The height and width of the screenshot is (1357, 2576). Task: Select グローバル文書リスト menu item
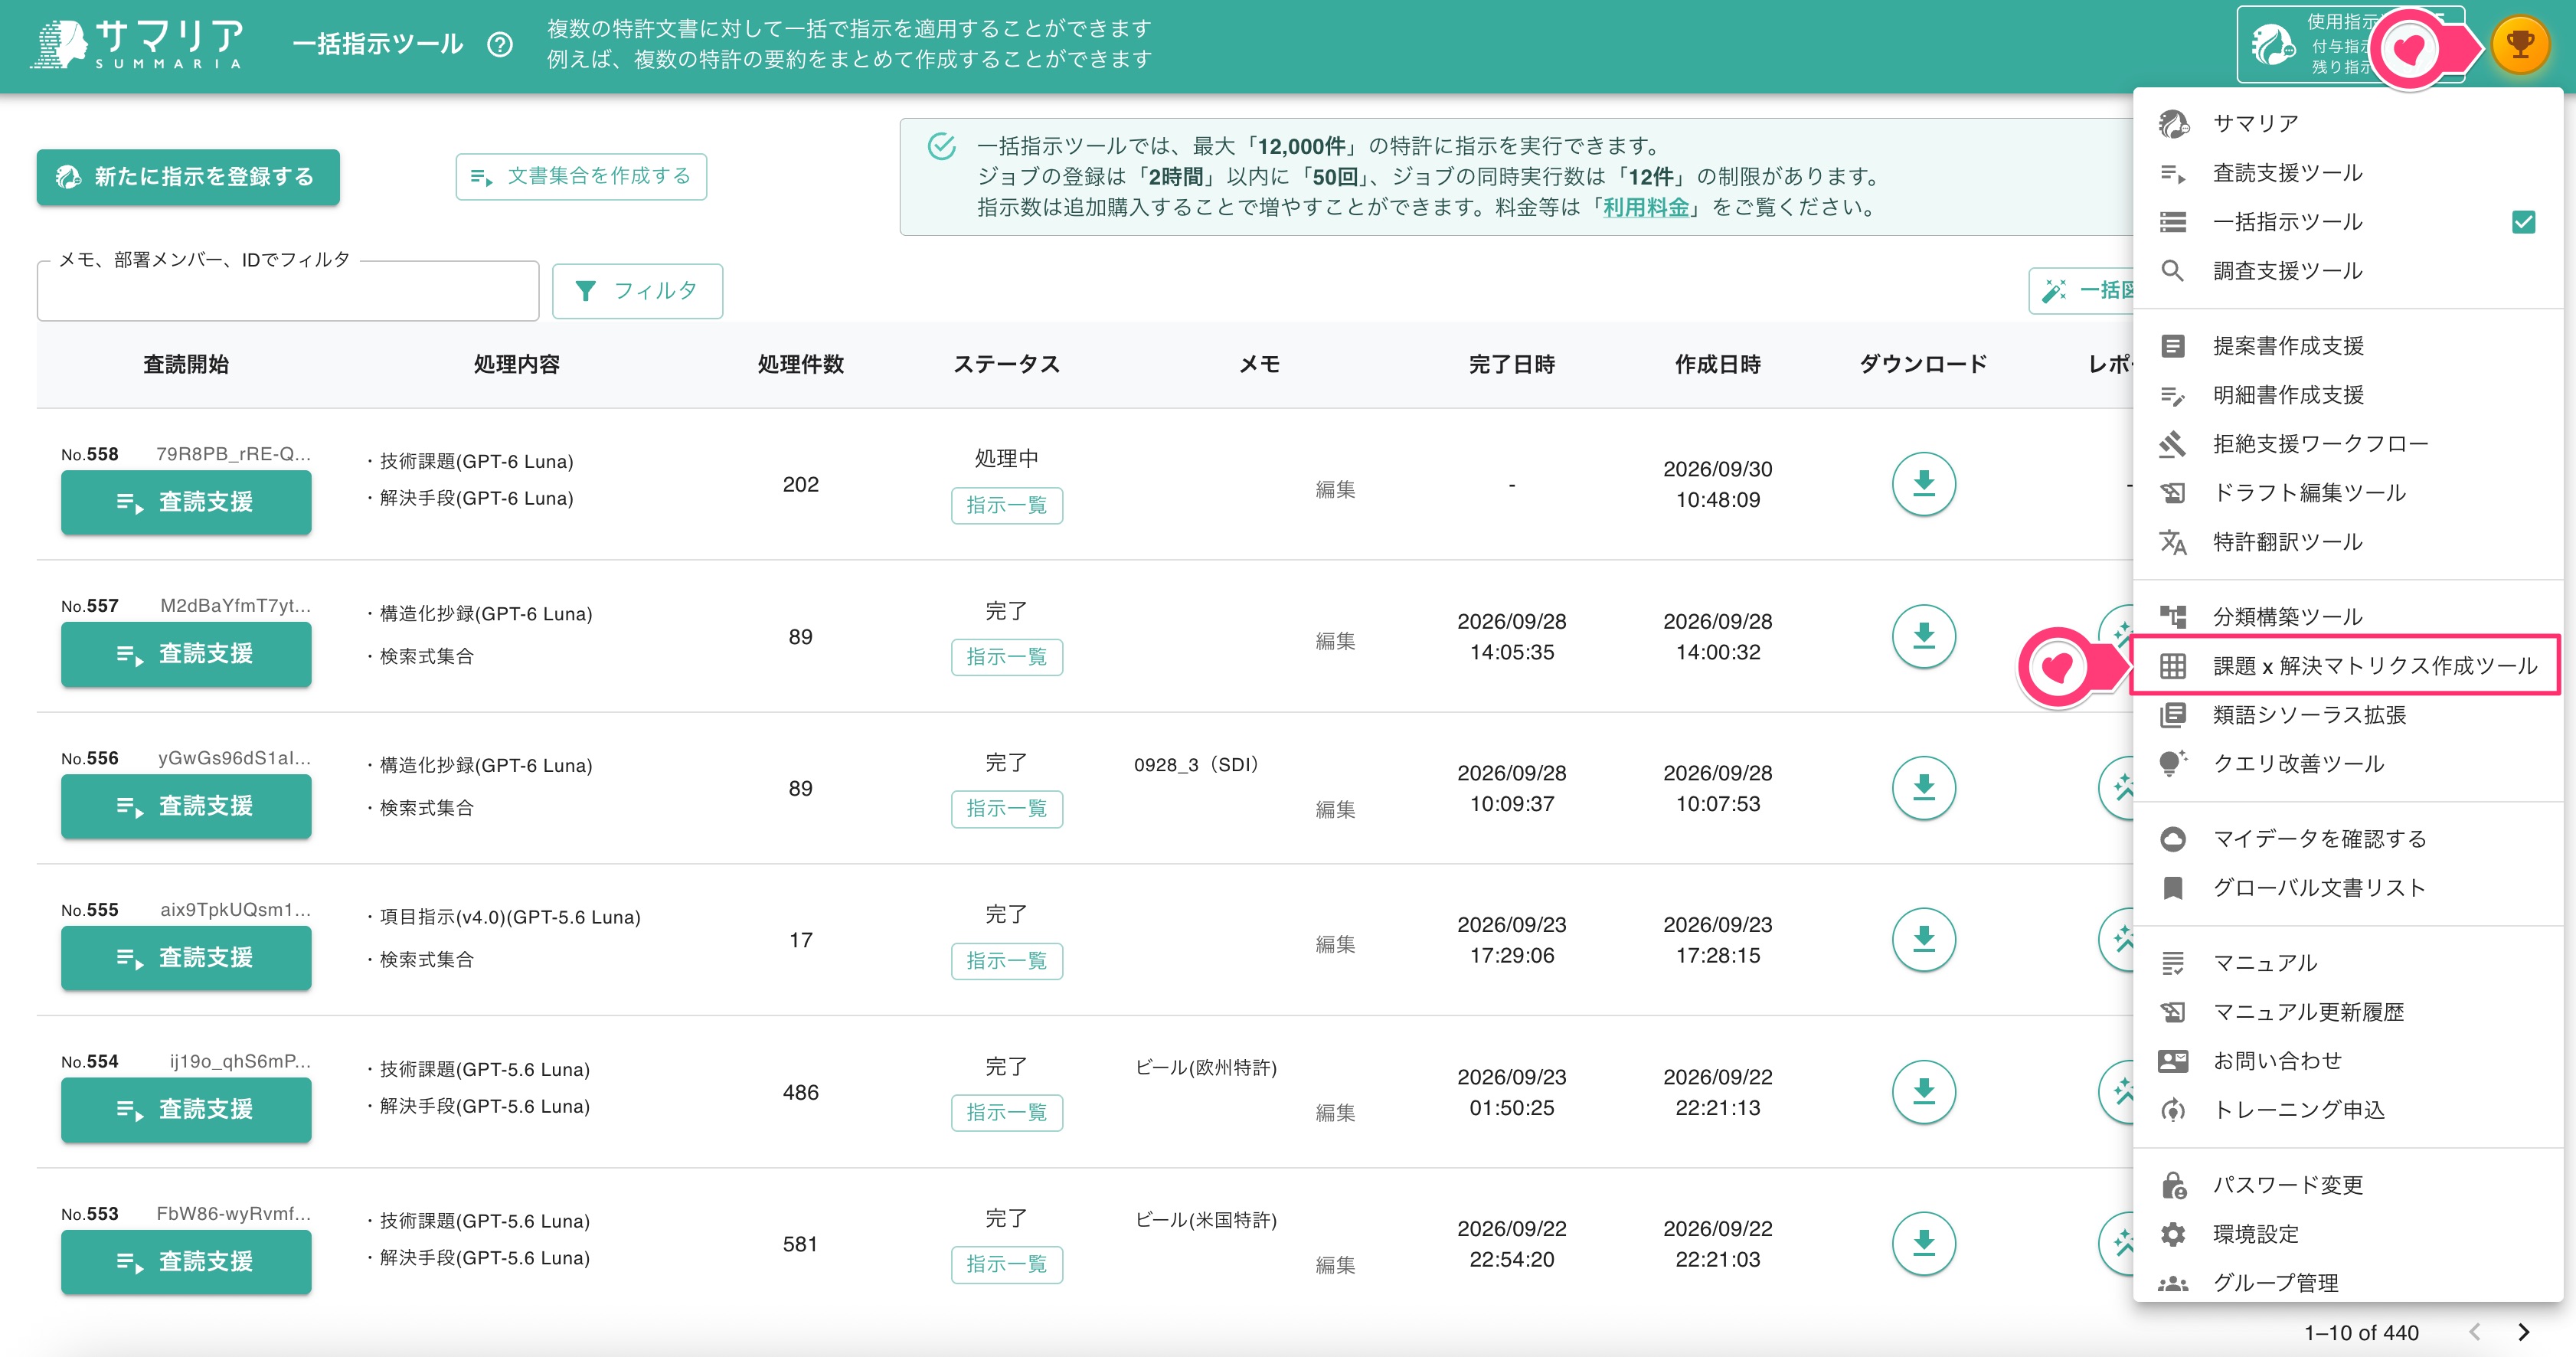(2348, 887)
